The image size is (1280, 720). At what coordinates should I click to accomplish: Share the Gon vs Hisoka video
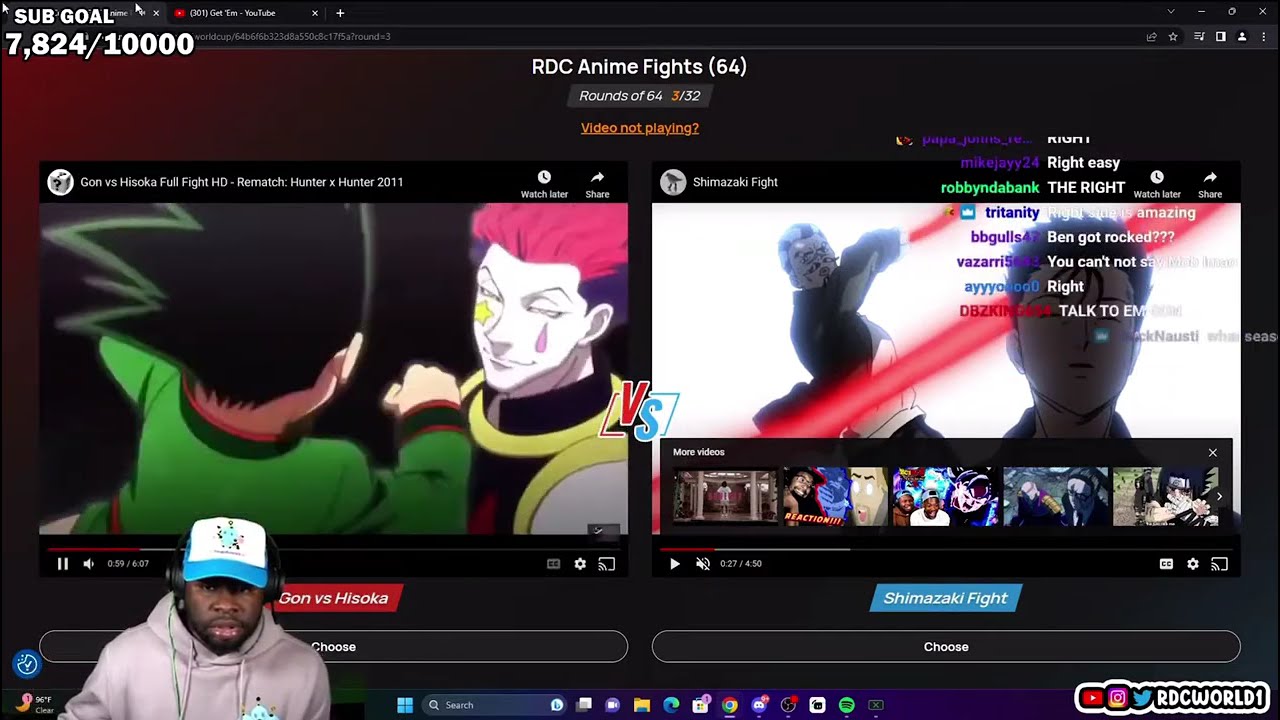(597, 183)
